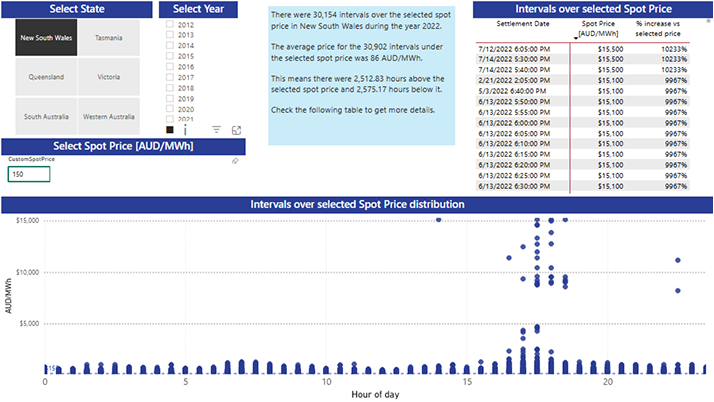Sort by % increase vs selected price

(660, 27)
